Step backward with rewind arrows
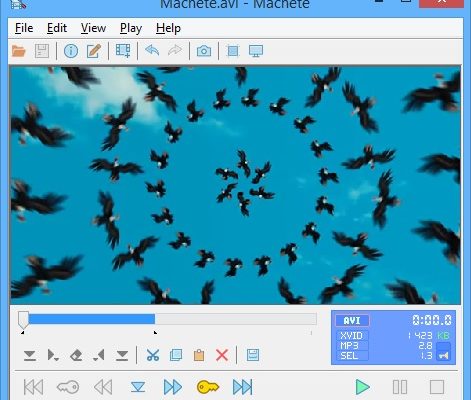 tap(103, 387)
